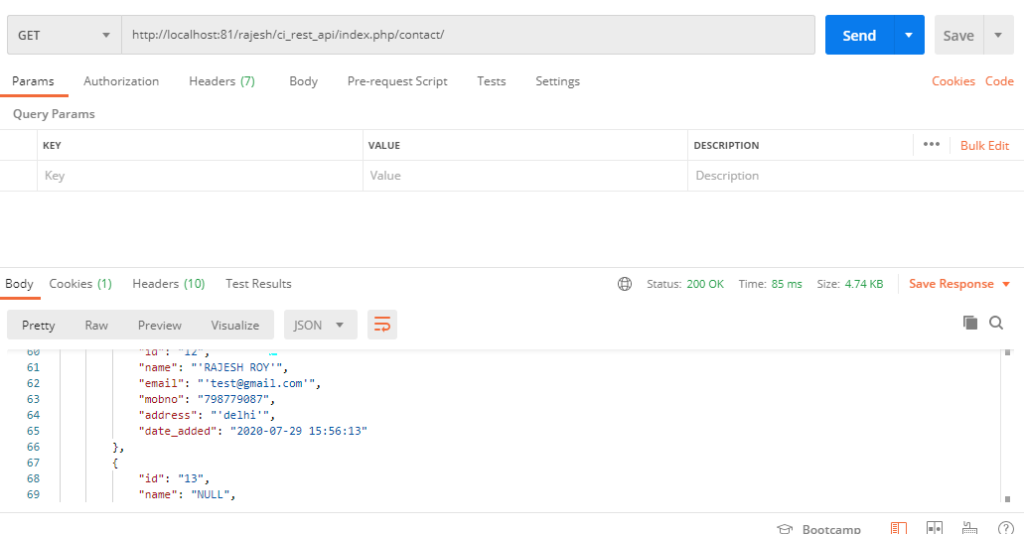Click the response size "4.74 KB"

click(x=863, y=284)
